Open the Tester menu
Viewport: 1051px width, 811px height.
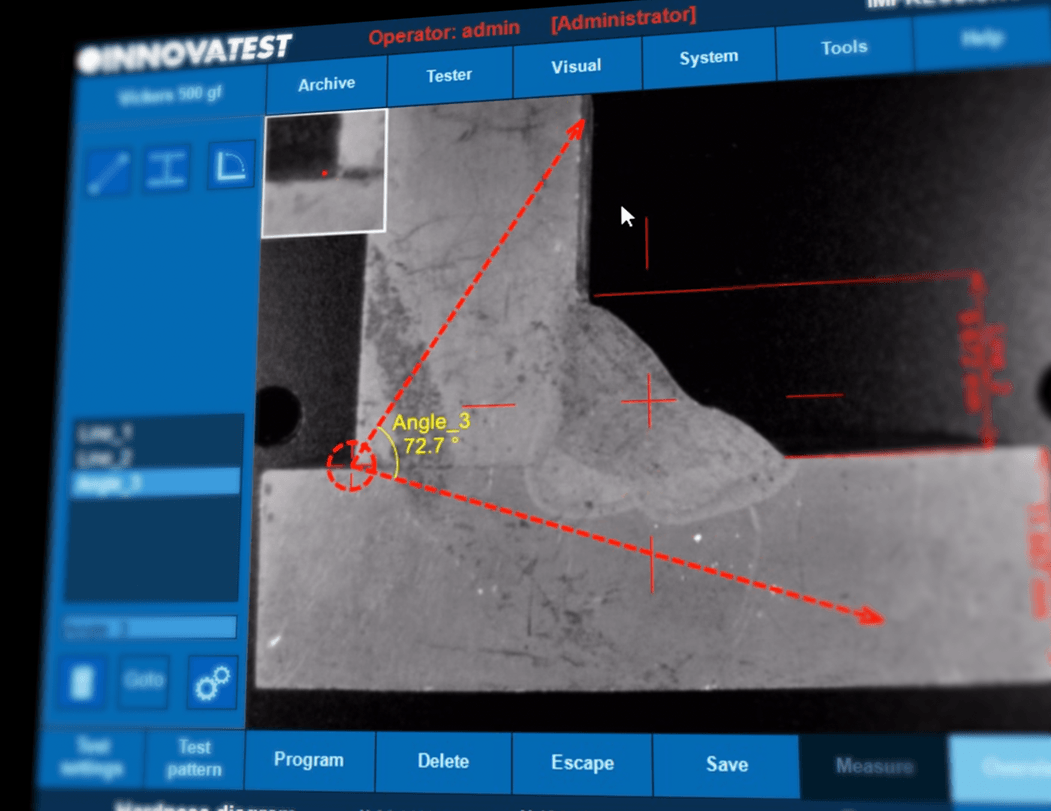[449, 75]
